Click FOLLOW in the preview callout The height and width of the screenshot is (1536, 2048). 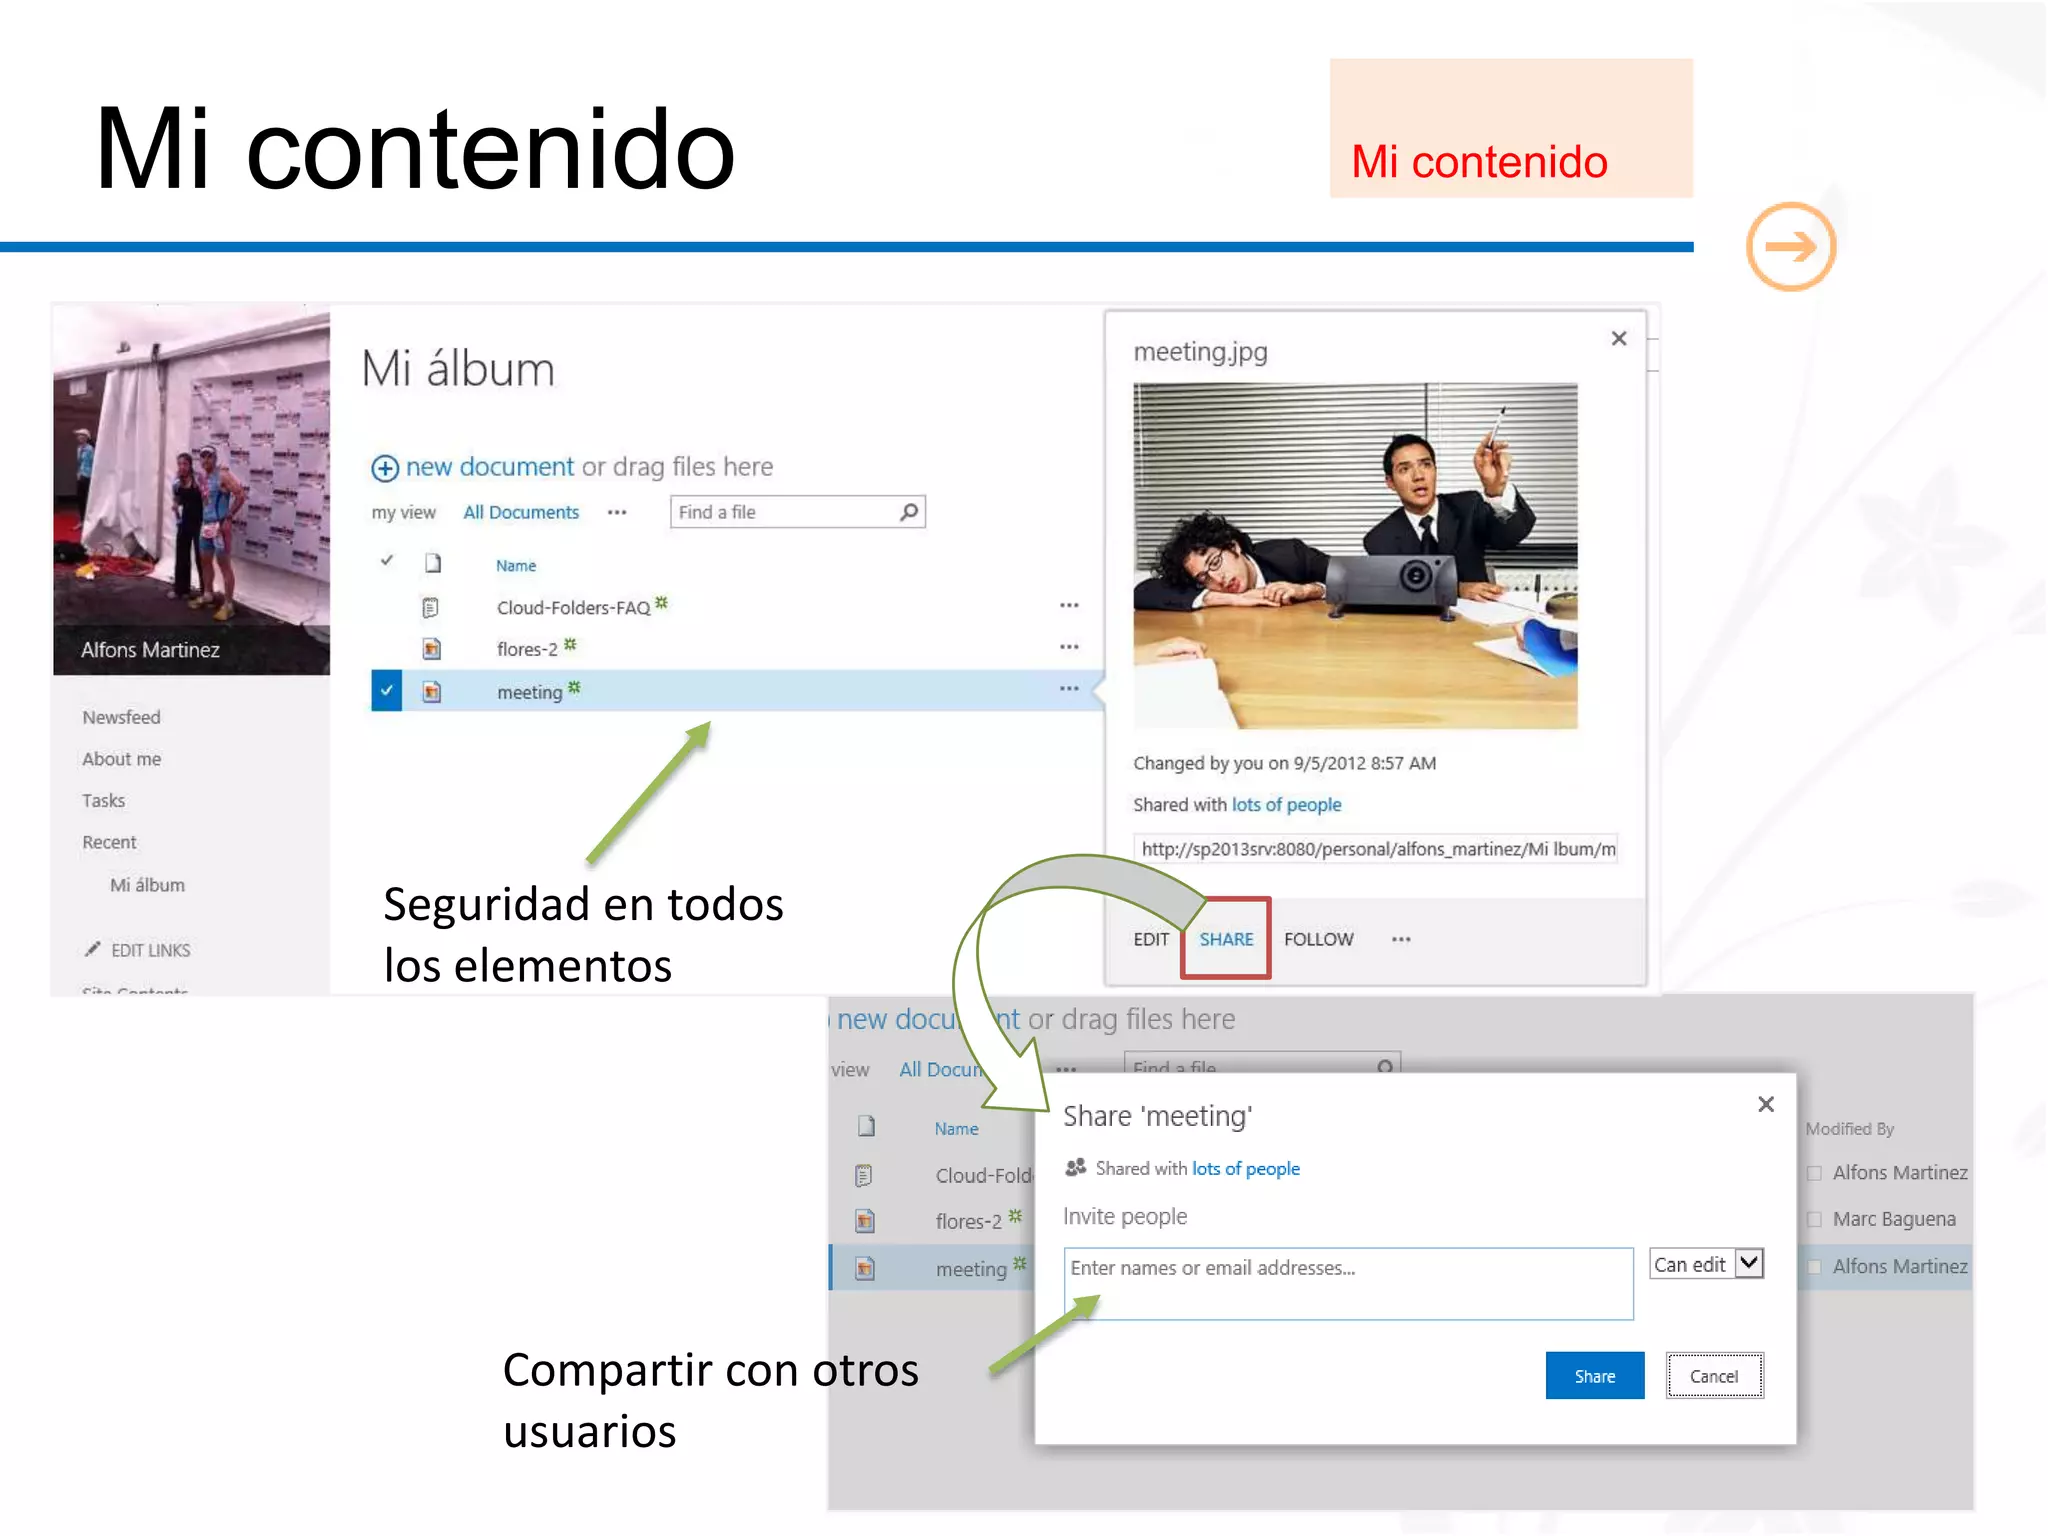pos(1318,939)
